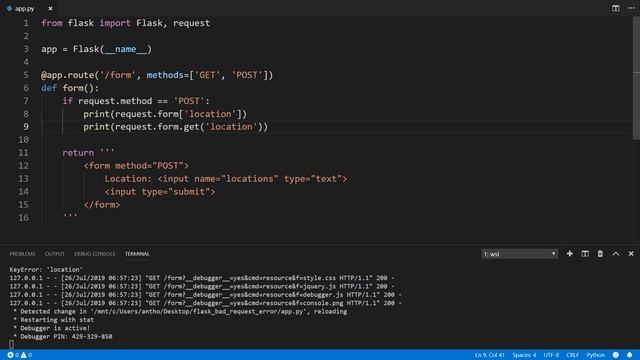
Task: Select the Python language mode
Action: tap(596, 355)
